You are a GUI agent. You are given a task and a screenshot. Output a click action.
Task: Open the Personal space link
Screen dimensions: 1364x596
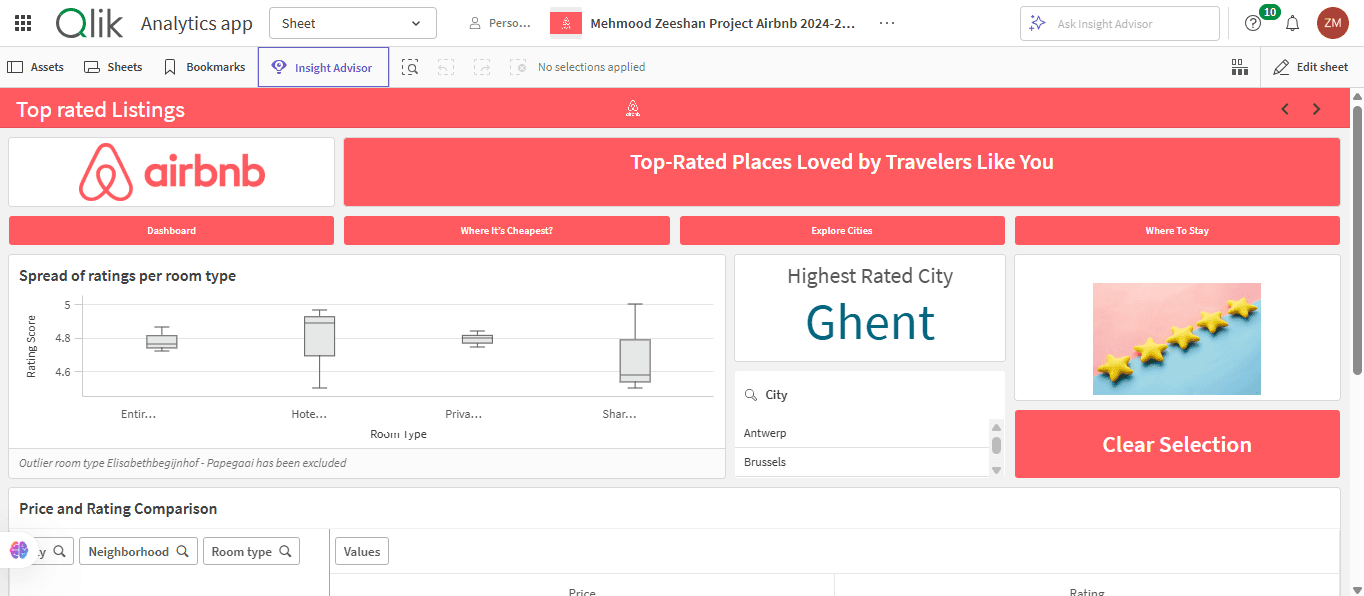pos(500,23)
